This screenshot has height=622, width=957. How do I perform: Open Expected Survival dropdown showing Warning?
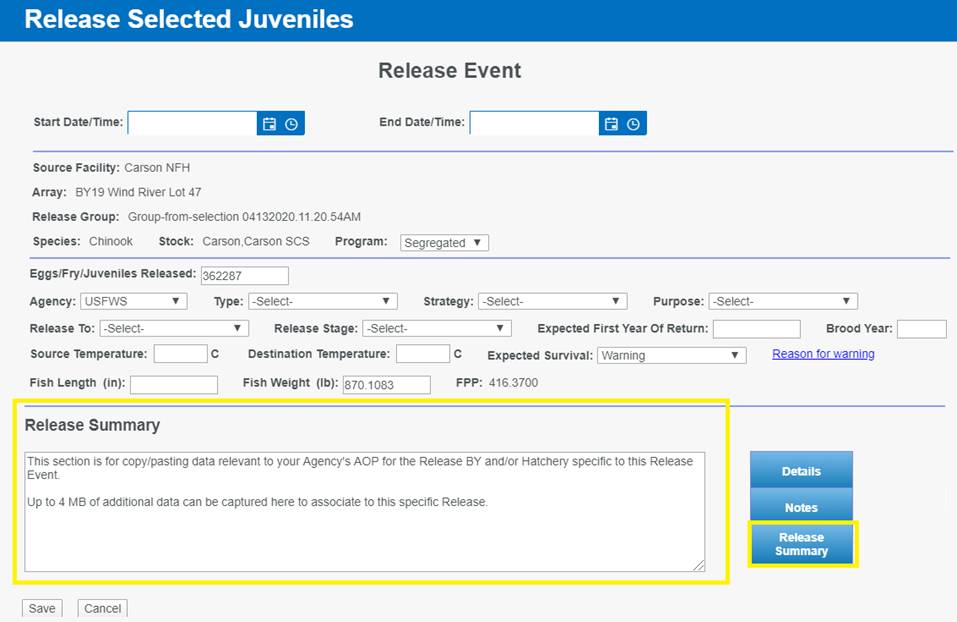[x=671, y=355]
